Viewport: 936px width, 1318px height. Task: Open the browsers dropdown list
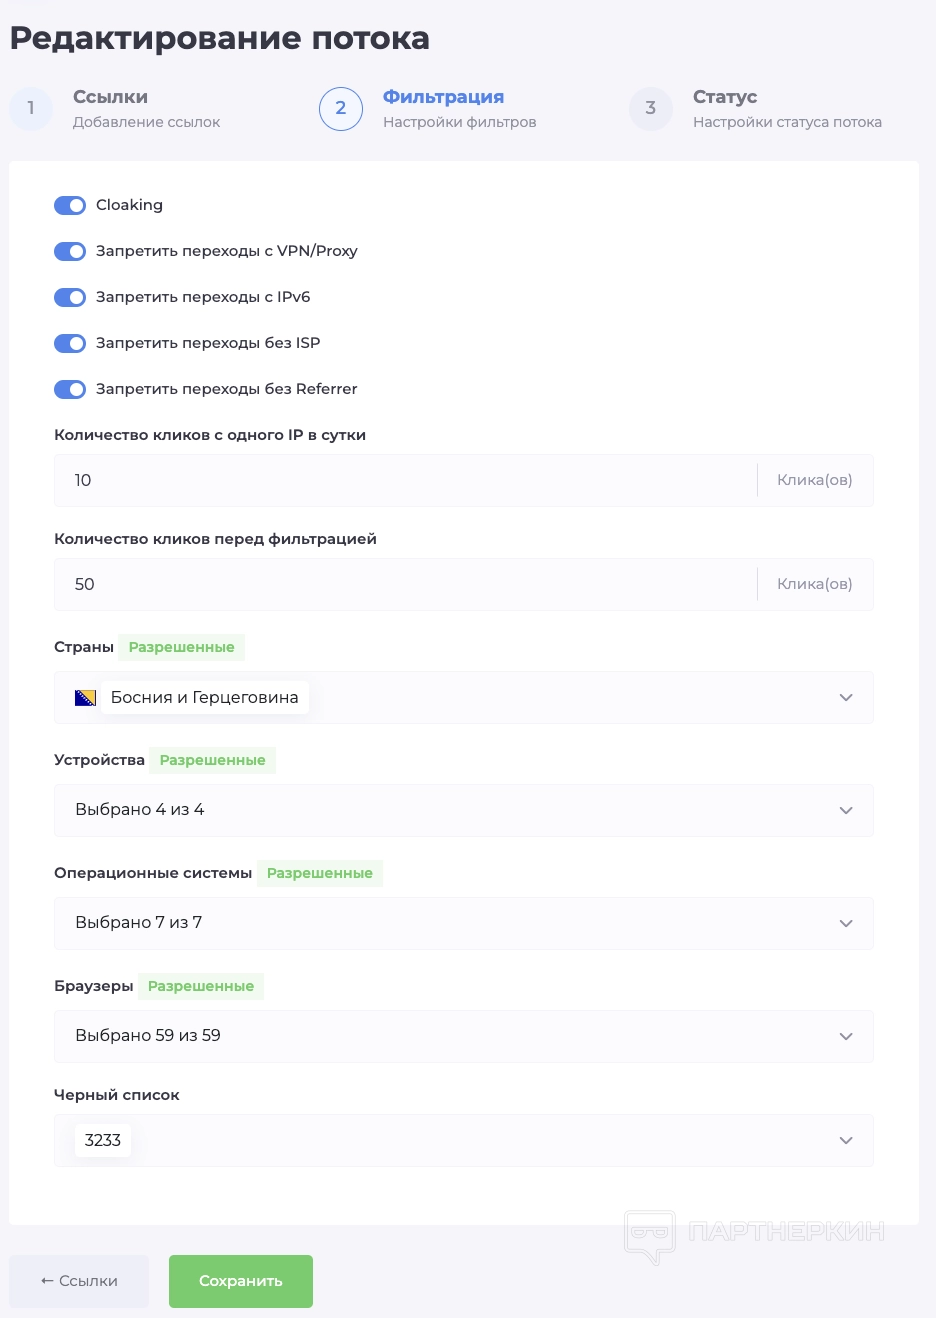point(846,1036)
